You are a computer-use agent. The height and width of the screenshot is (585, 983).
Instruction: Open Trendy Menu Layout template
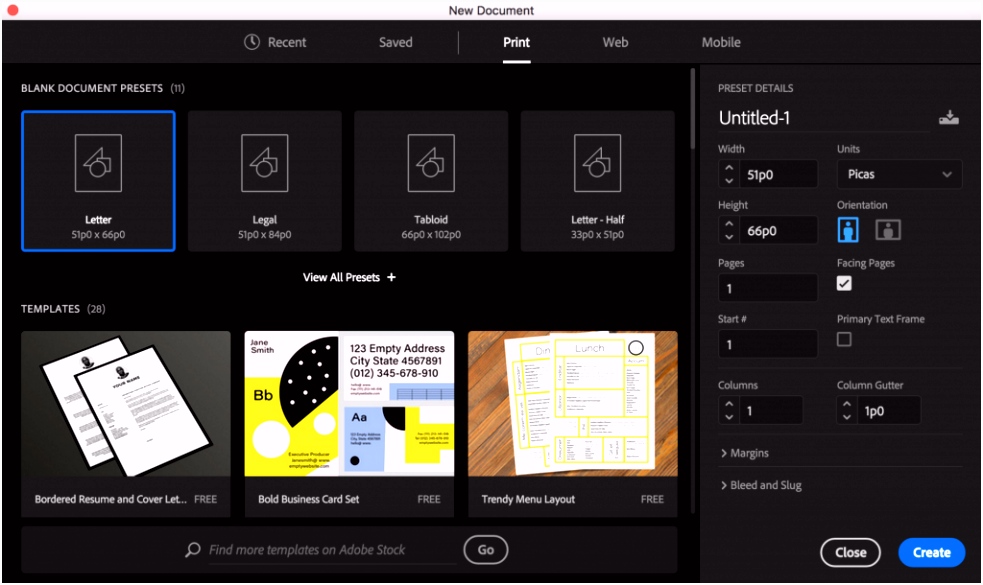click(x=573, y=424)
